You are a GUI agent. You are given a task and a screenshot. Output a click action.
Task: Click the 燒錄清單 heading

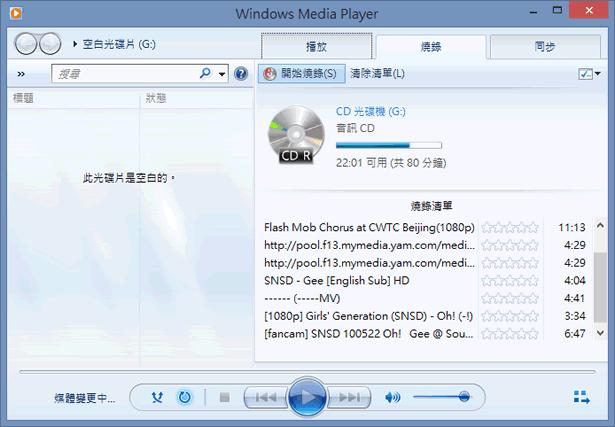click(431, 206)
